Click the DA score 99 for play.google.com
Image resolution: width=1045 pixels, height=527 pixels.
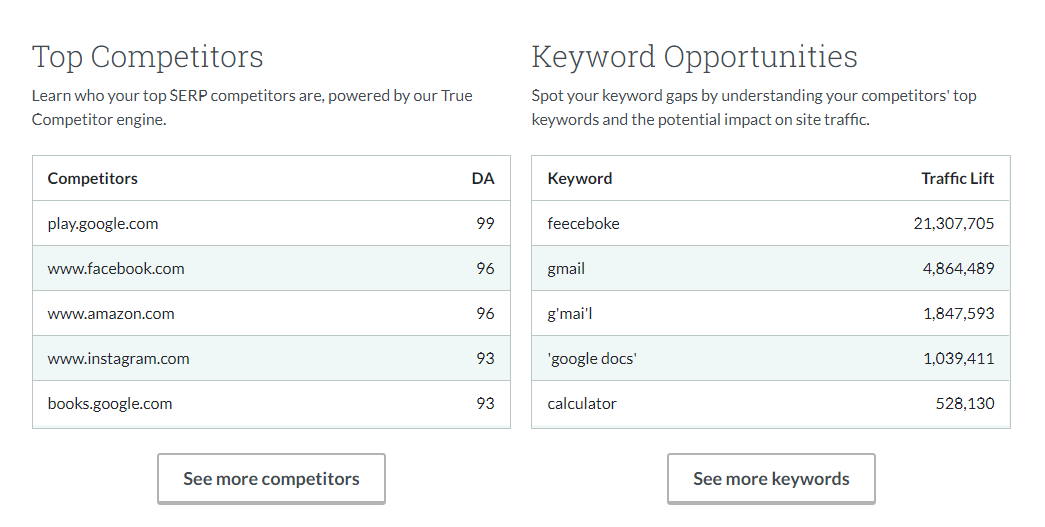pyautogui.click(x=485, y=224)
